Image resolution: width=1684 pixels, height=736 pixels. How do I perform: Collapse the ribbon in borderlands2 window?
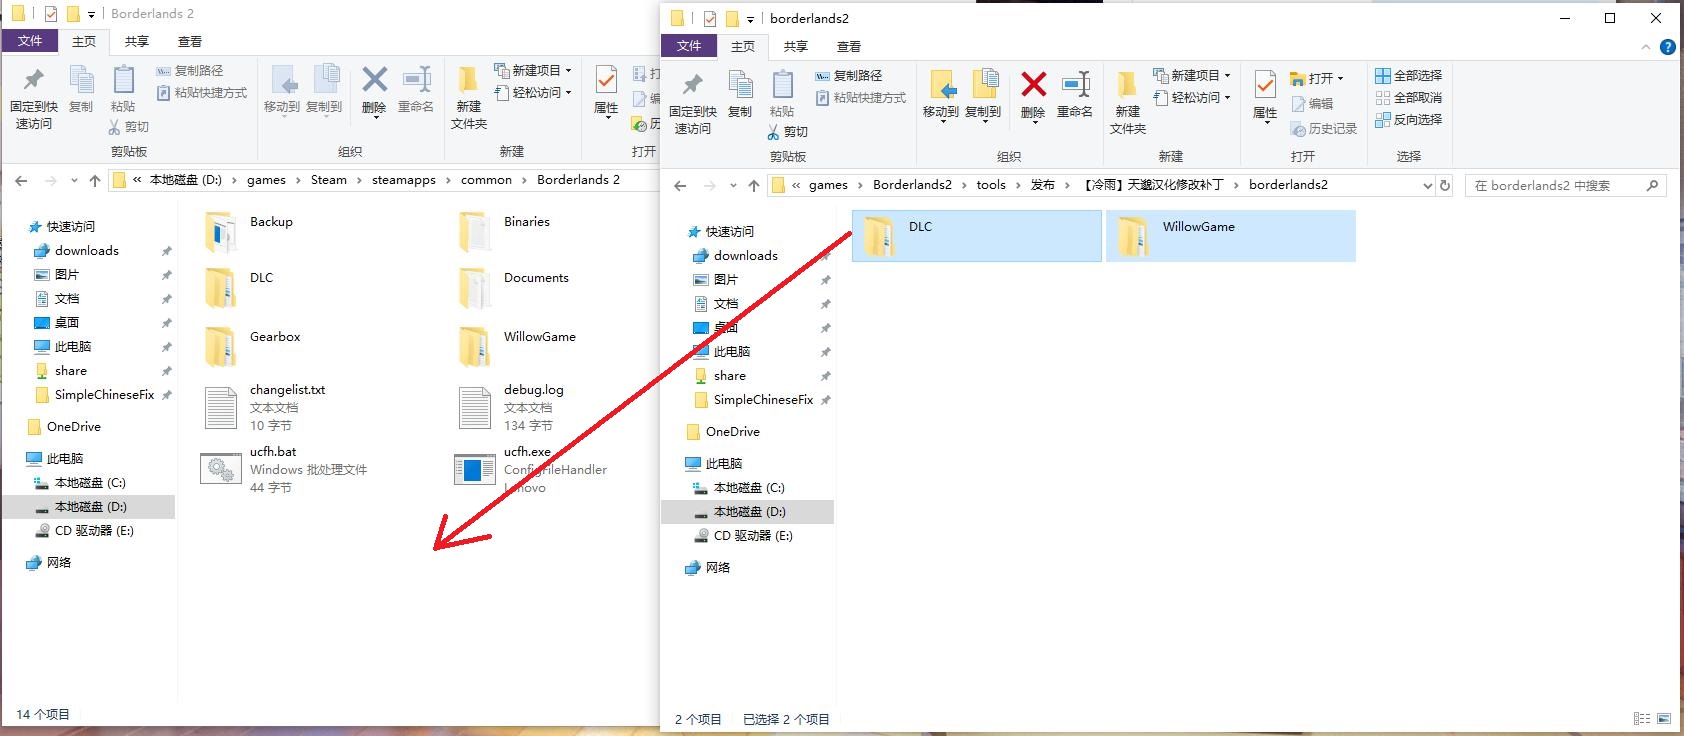coord(1646,47)
